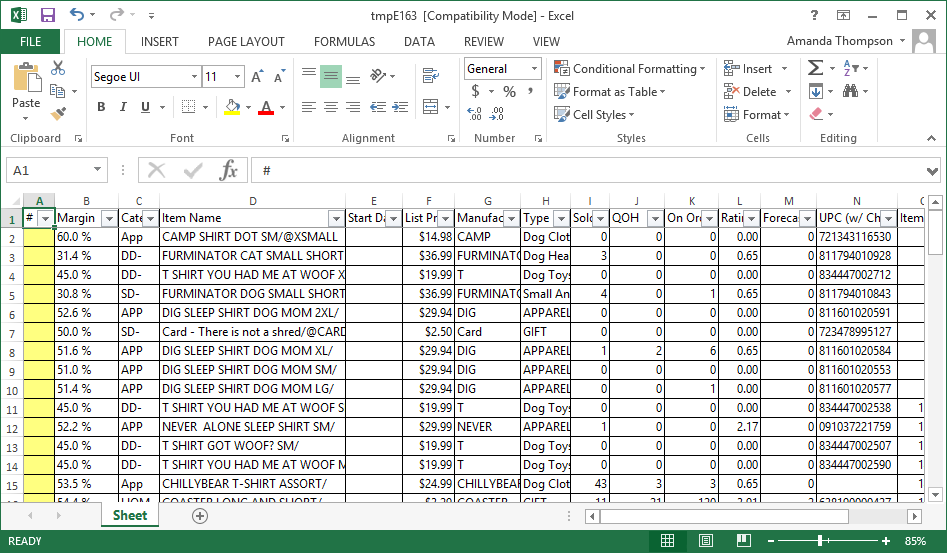This screenshot has width=947, height=553.
Task: Switch to the PAGE LAYOUT tab
Action: click(246, 42)
